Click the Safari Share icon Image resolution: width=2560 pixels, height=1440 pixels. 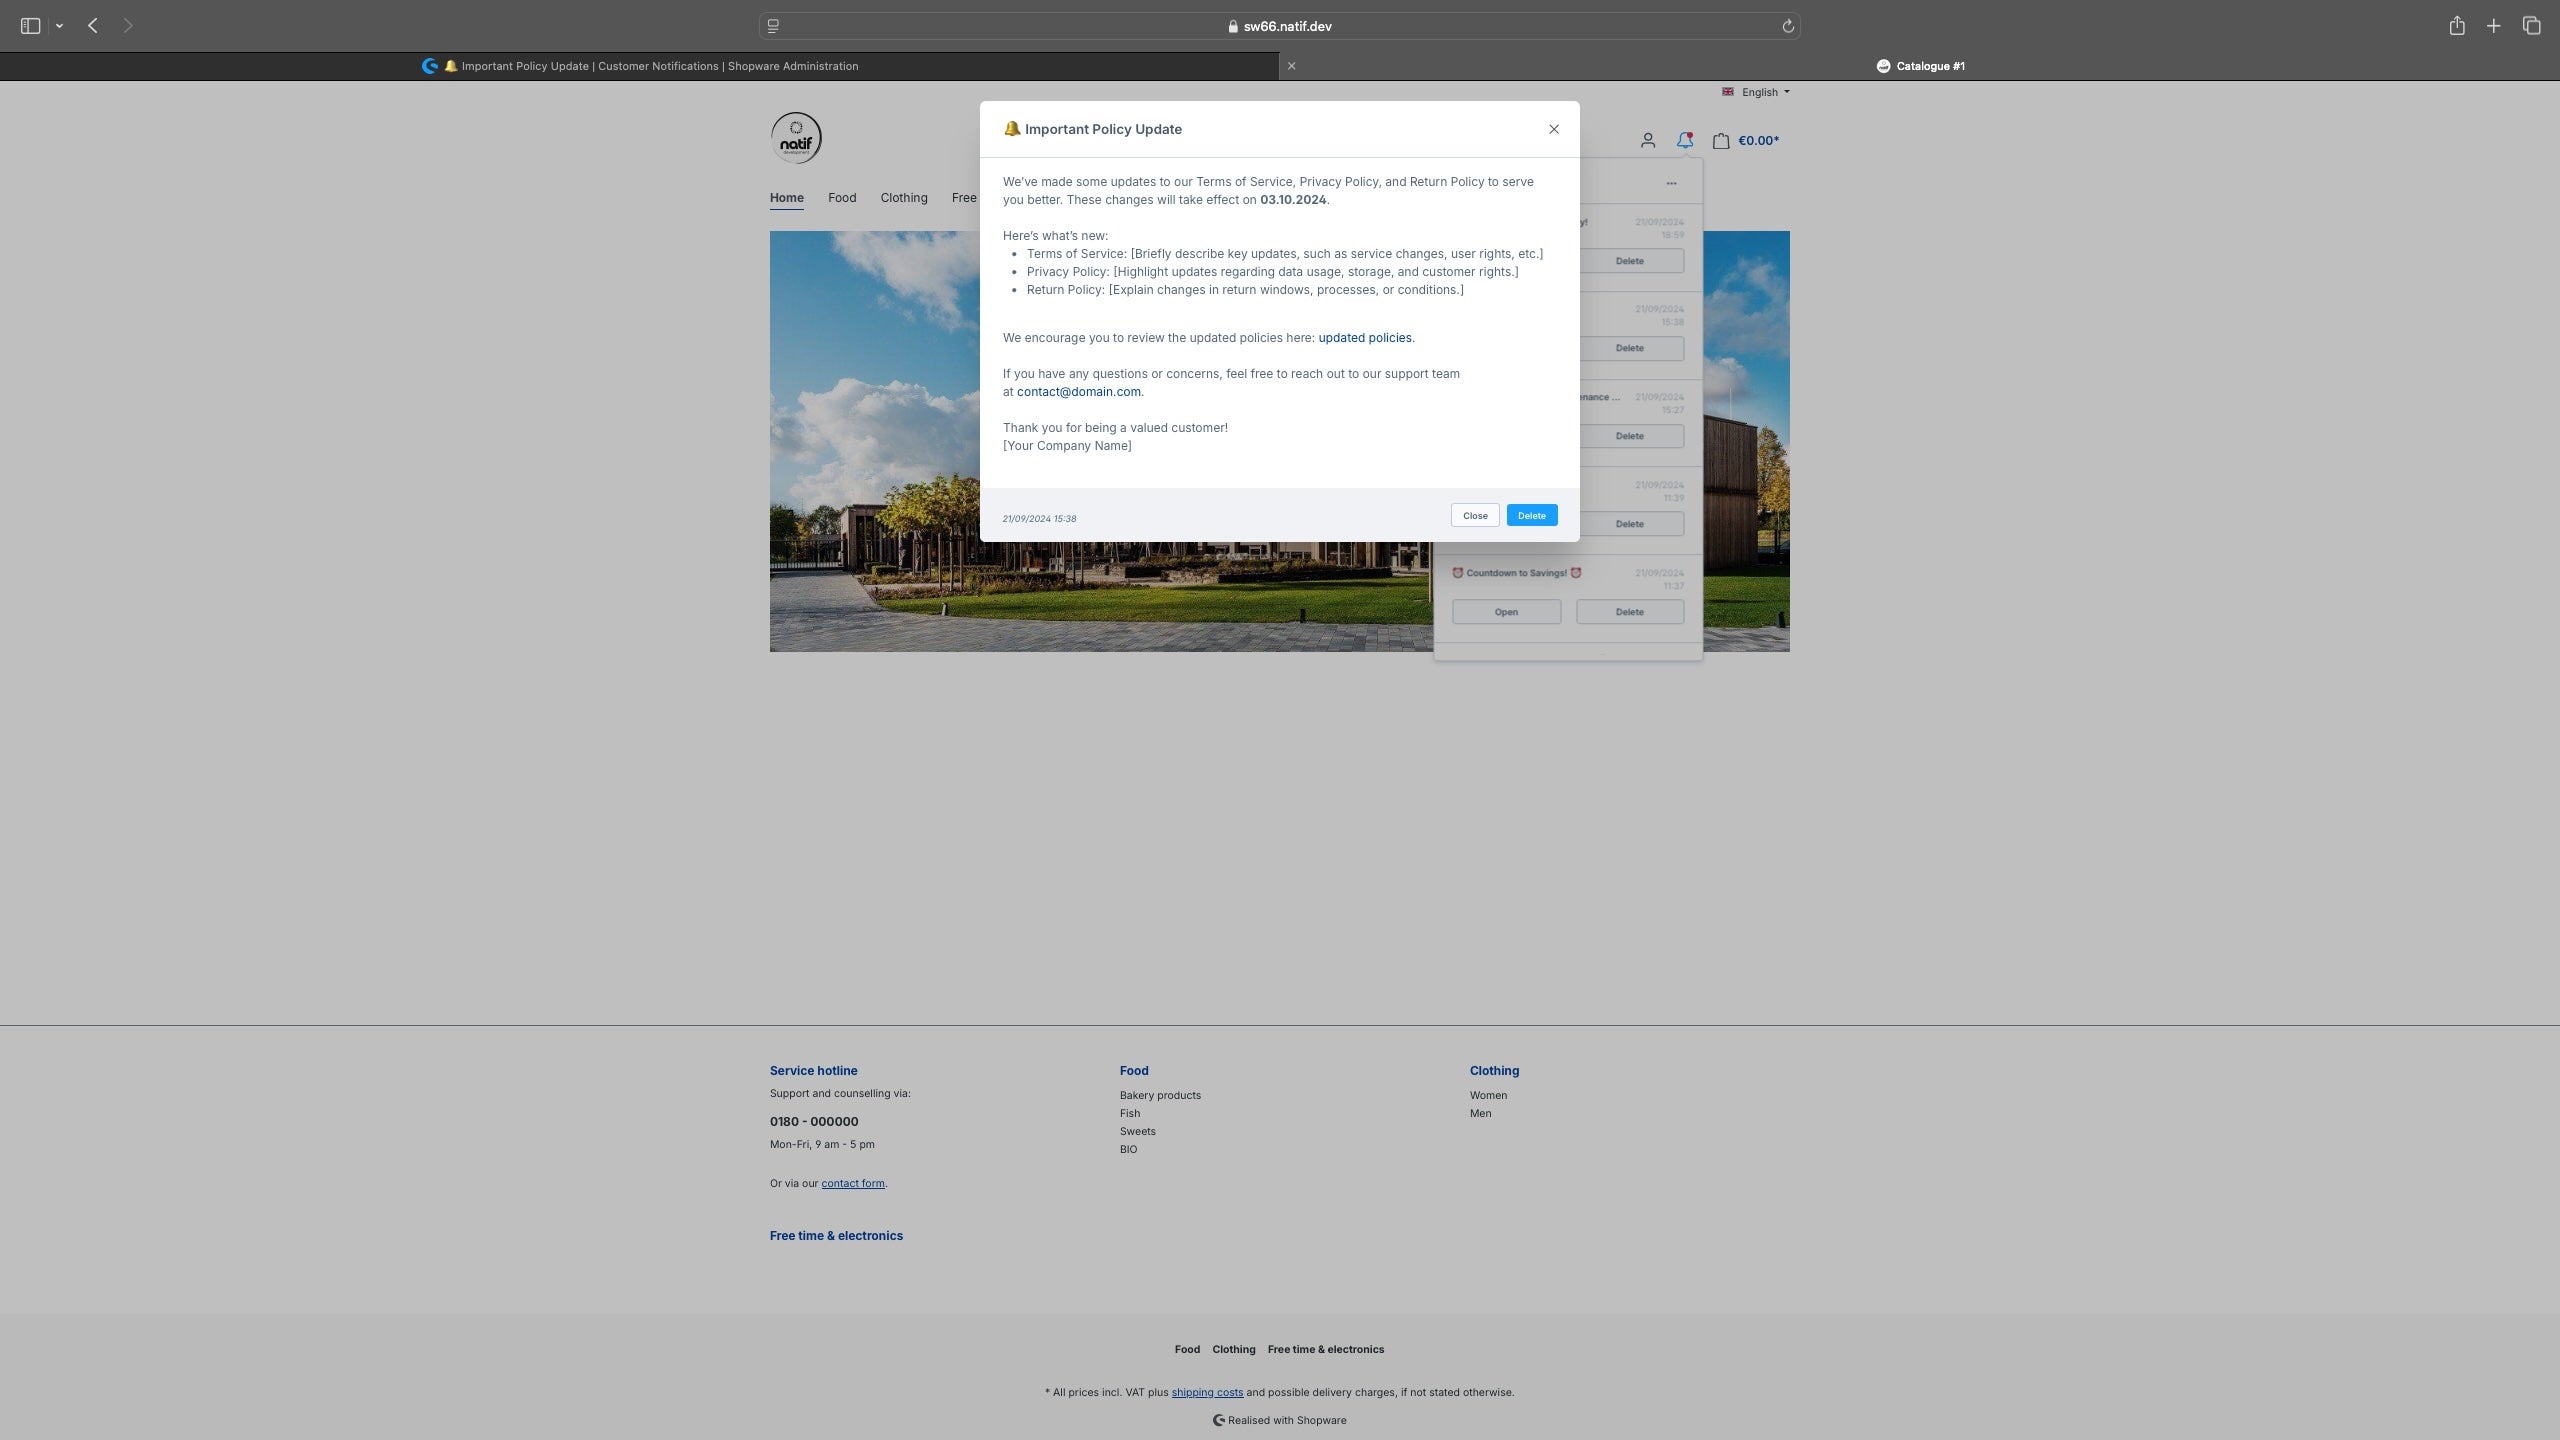tap(2456, 26)
